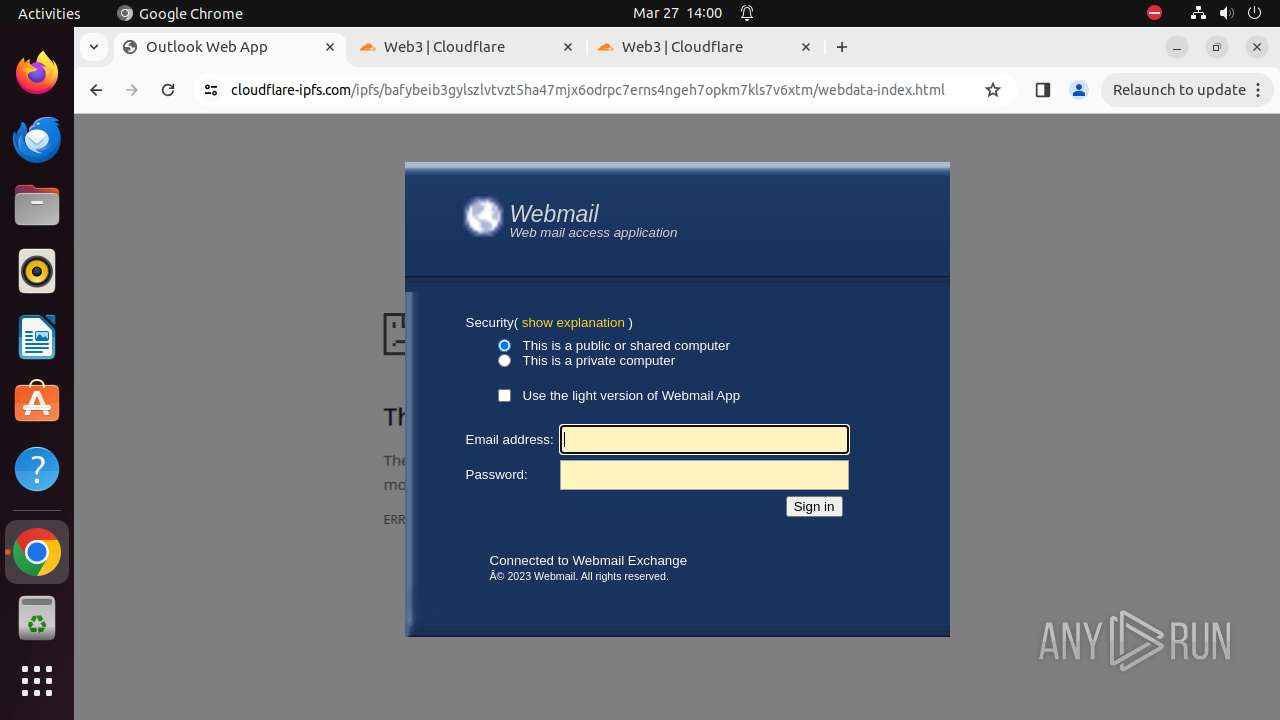Image resolution: width=1280 pixels, height=720 pixels.
Task: Close the Chrome window
Action: point(1257,47)
